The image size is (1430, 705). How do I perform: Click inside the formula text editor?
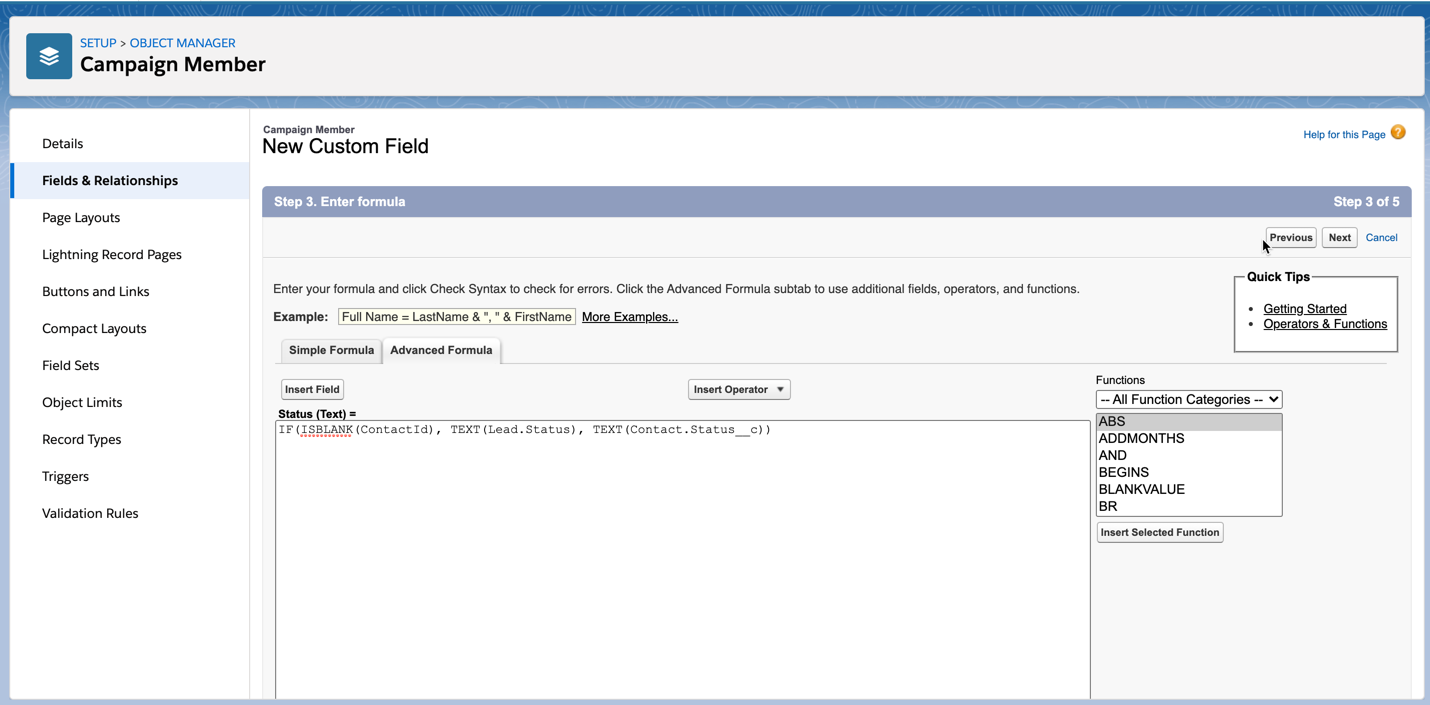point(682,560)
